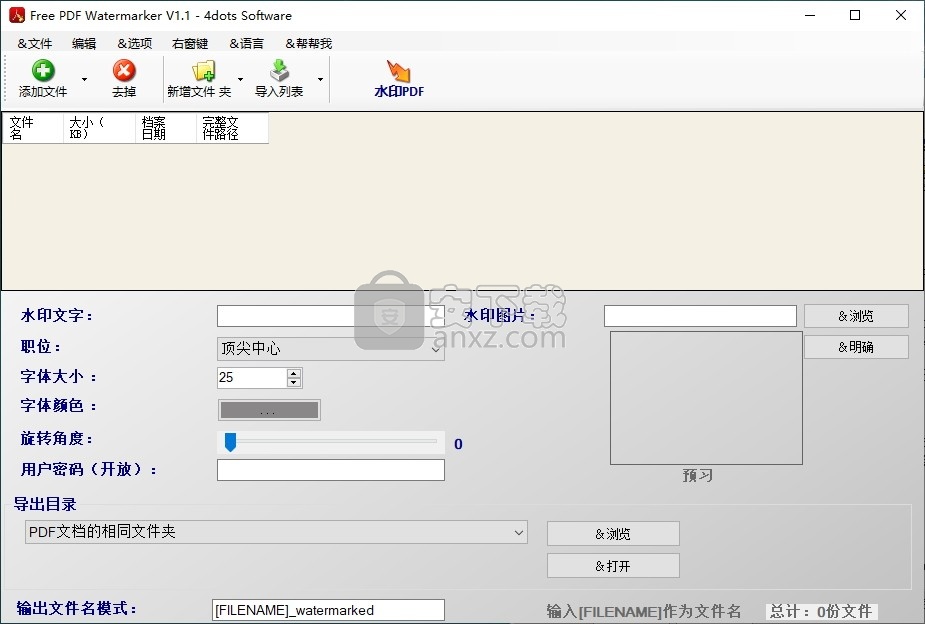The height and width of the screenshot is (624, 925).
Task: Click &浏览 button for output directory
Action: pyautogui.click(x=613, y=534)
